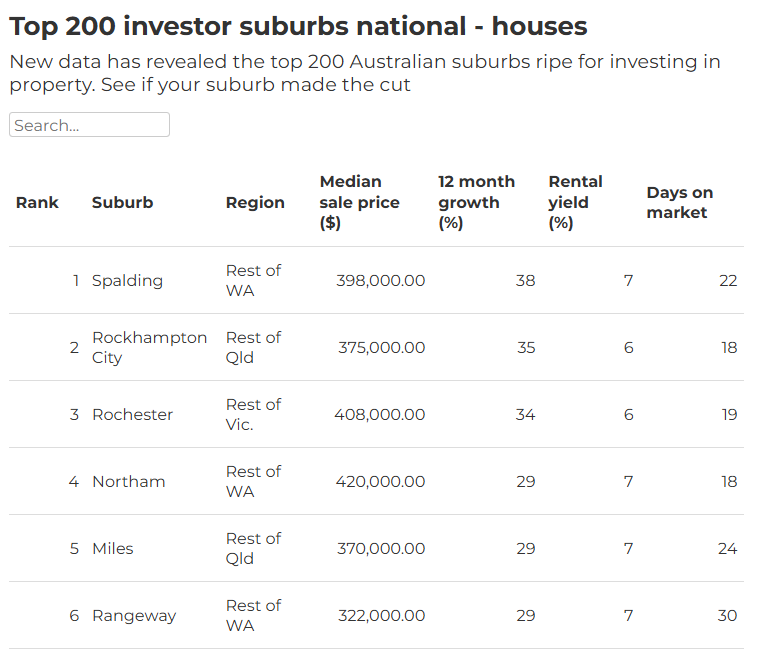
Task: Select the Rockhampton City suburb cell
Action: click(149, 348)
